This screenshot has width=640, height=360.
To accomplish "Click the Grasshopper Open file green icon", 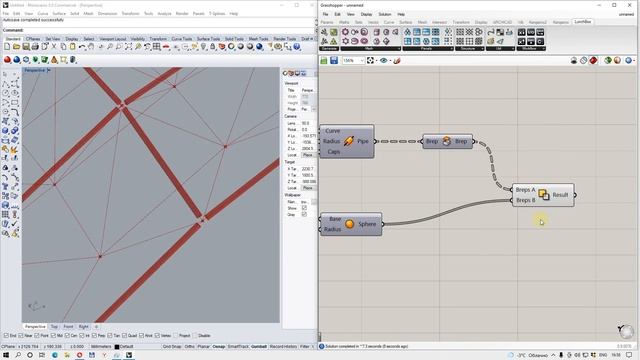I will pyautogui.click(x=324, y=60).
